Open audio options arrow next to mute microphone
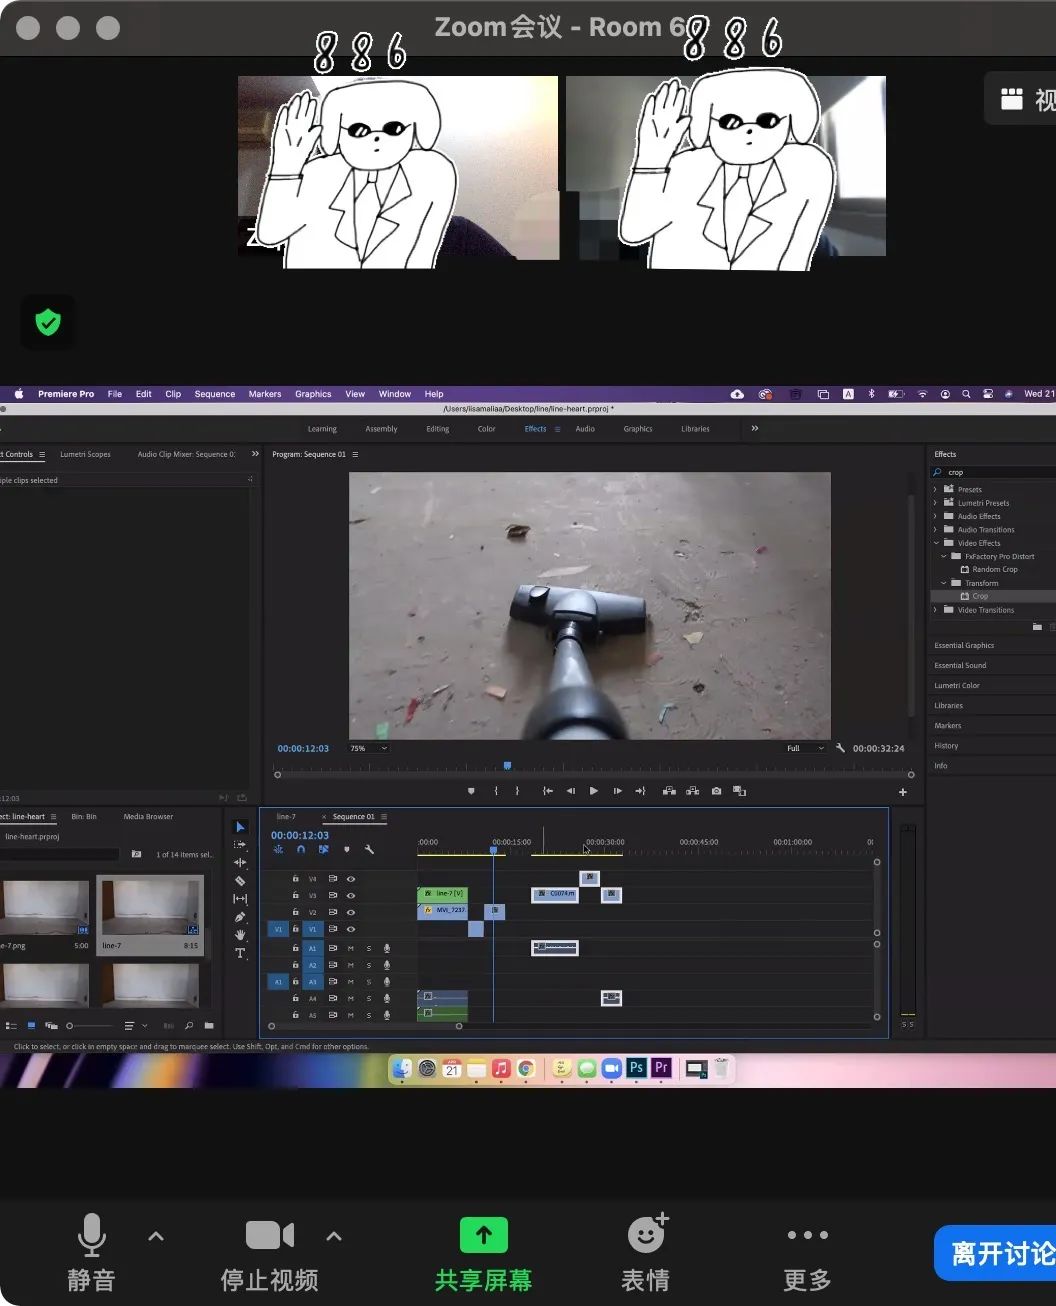Image resolution: width=1056 pixels, height=1306 pixels. (x=156, y=1236)
